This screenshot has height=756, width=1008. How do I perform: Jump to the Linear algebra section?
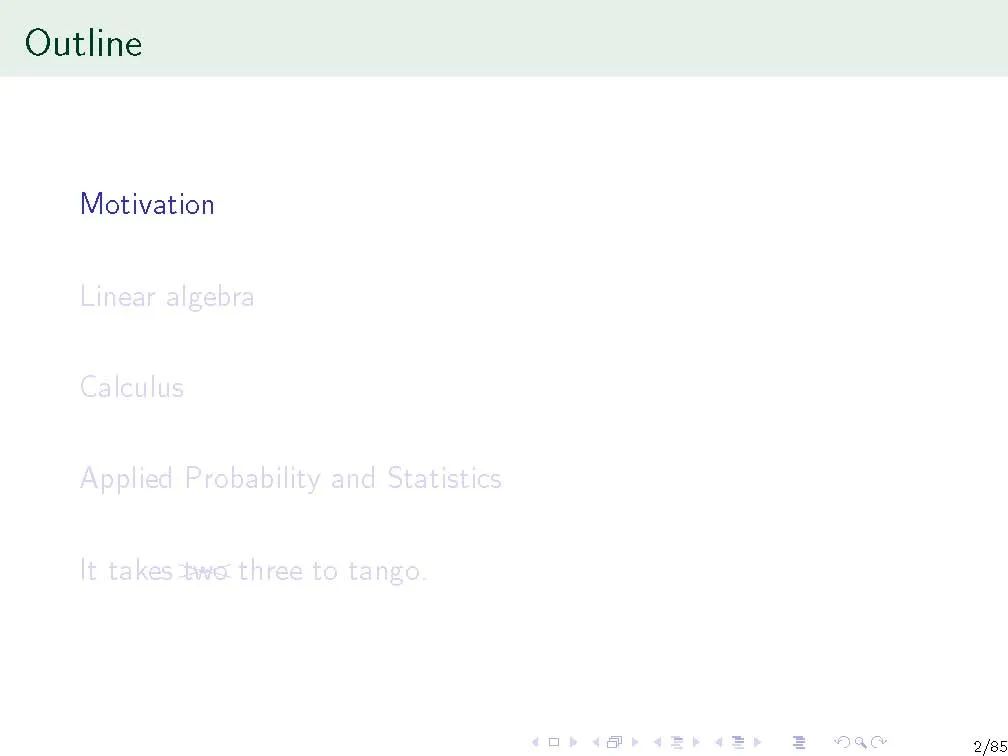167,296
